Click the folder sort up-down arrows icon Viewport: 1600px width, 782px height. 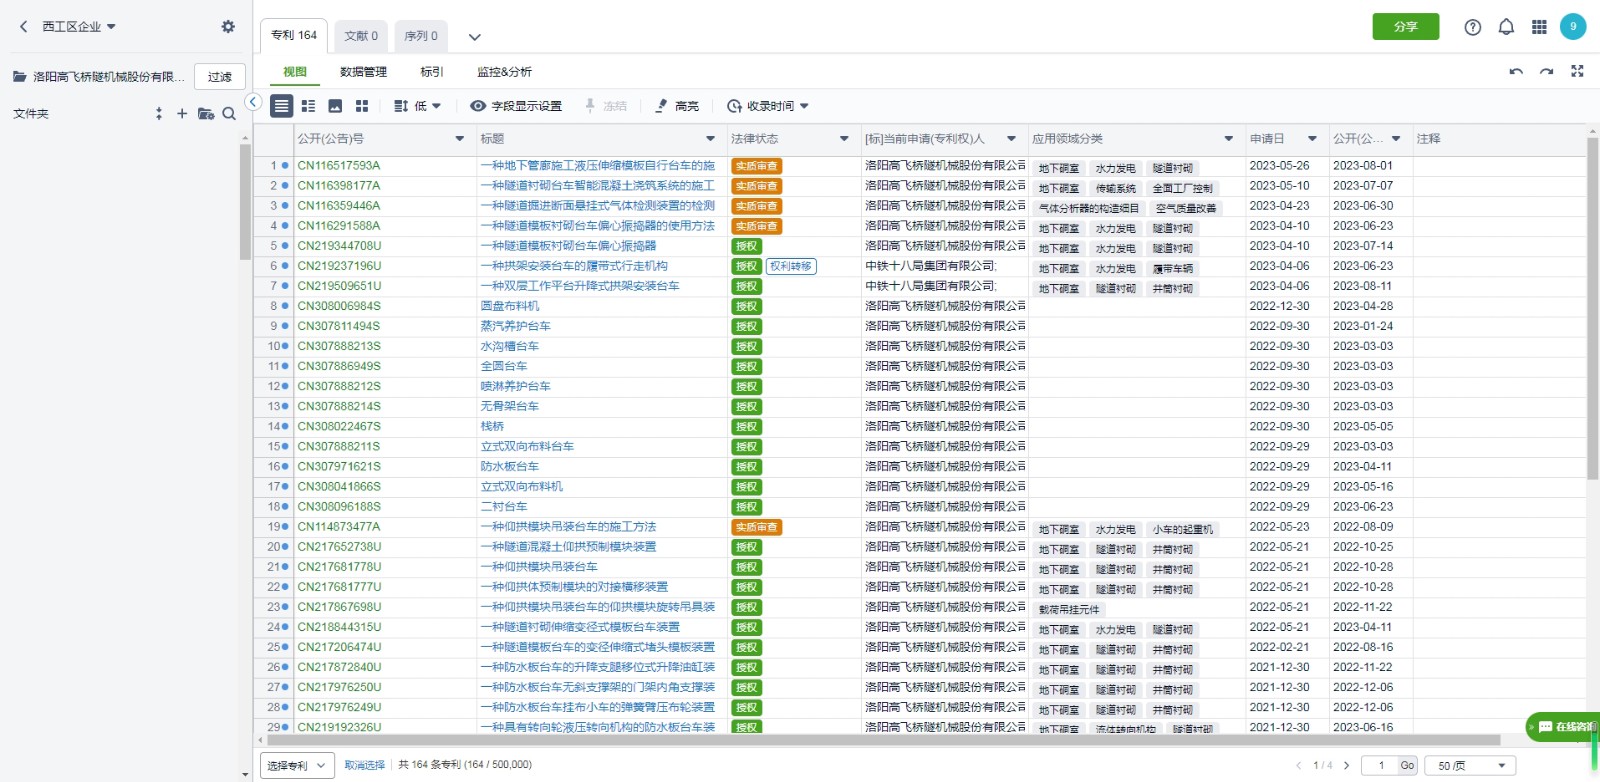pos(159,114)
